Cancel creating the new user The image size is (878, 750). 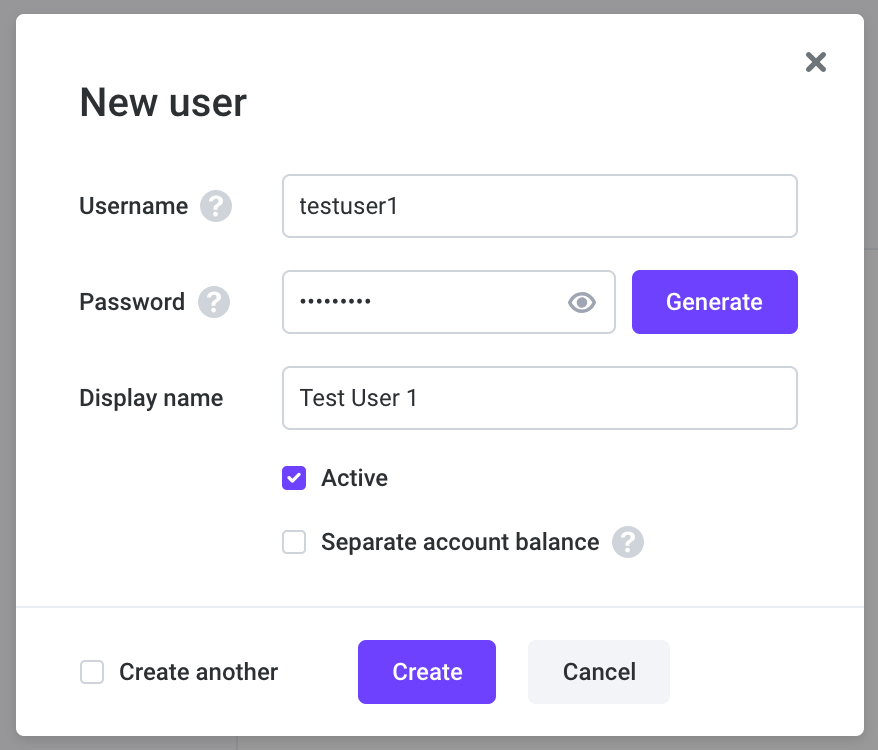[599, 672]
